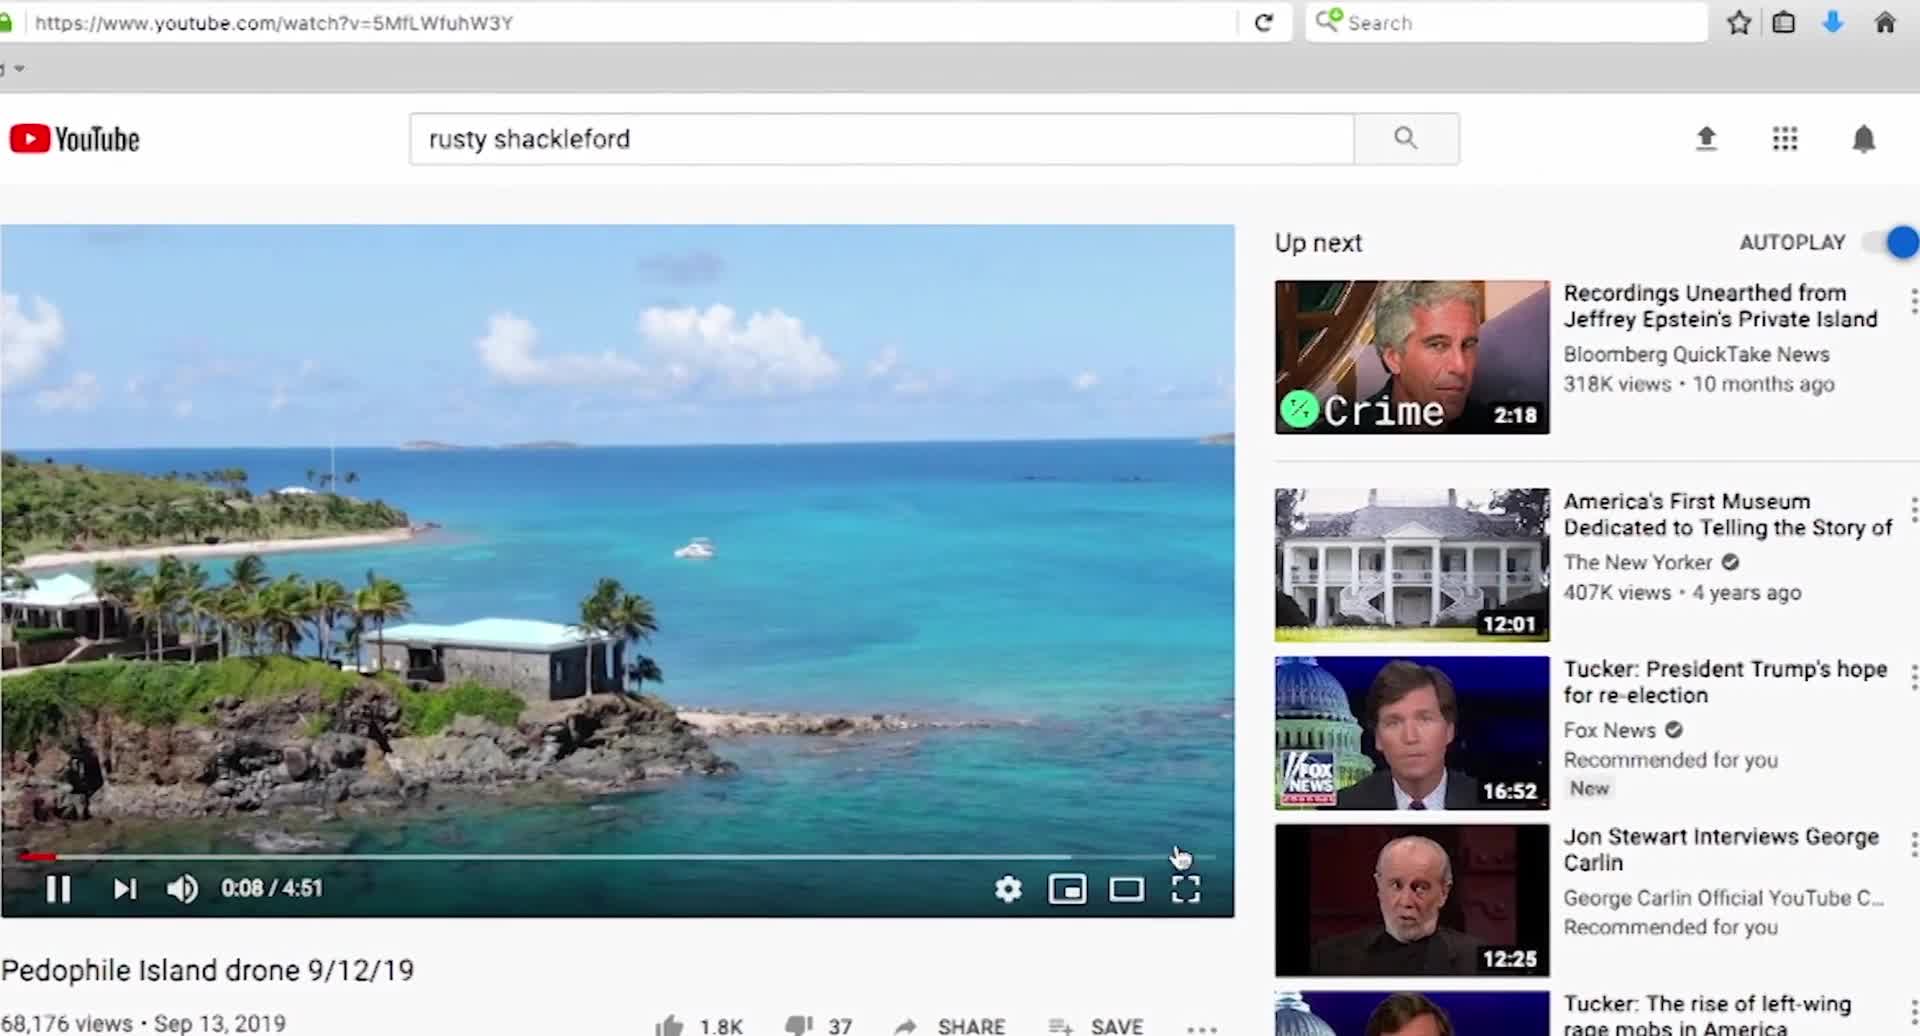Click the YouTube search input field

(880, 139)
